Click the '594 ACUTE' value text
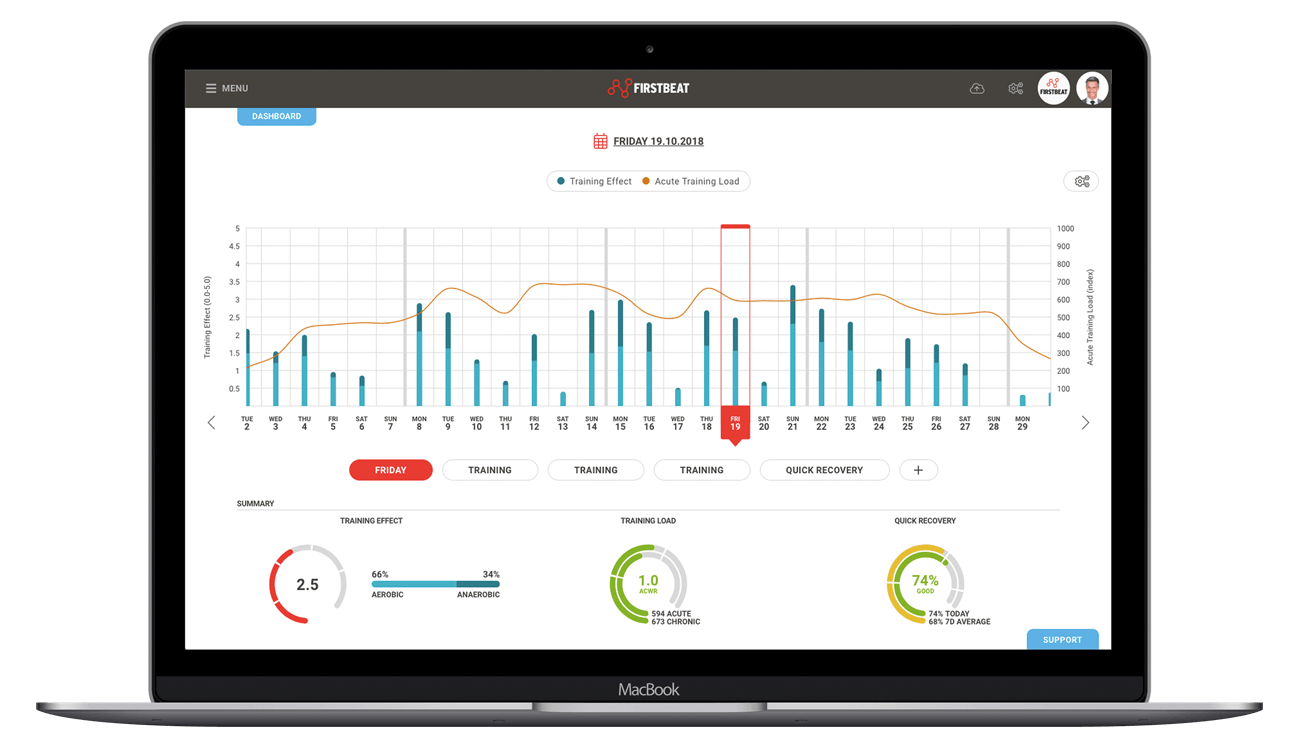This screenshot has height=748, width=1300. (x=671, y=614)
